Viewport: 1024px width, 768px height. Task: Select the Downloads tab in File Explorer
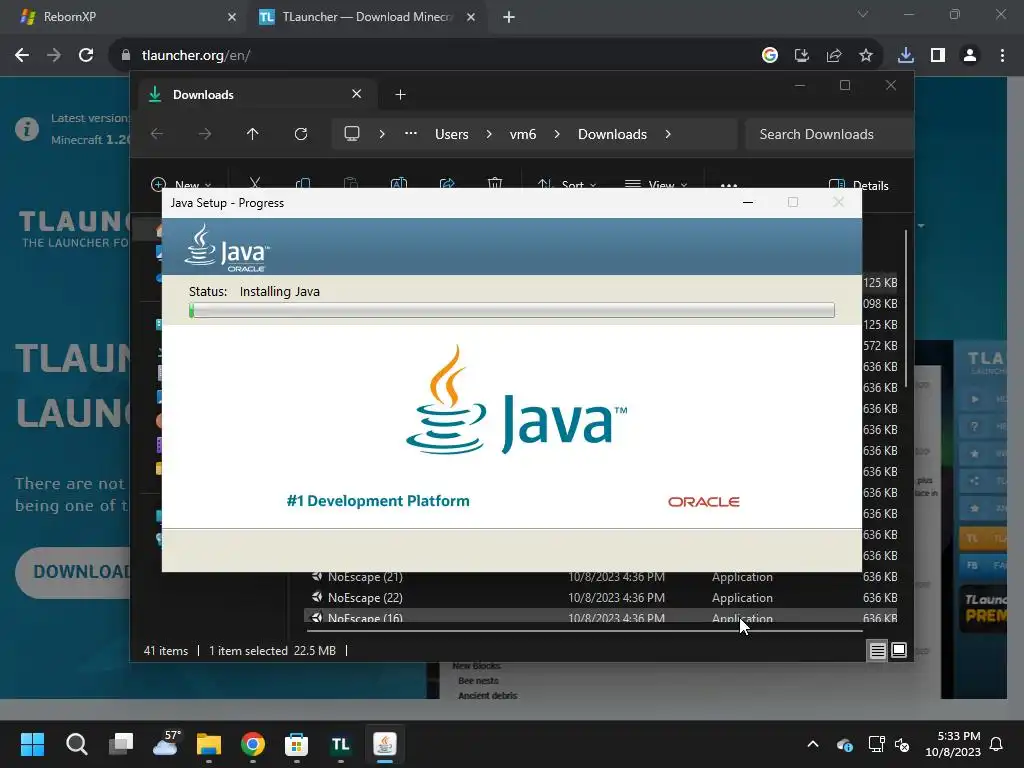pos(255,95)
